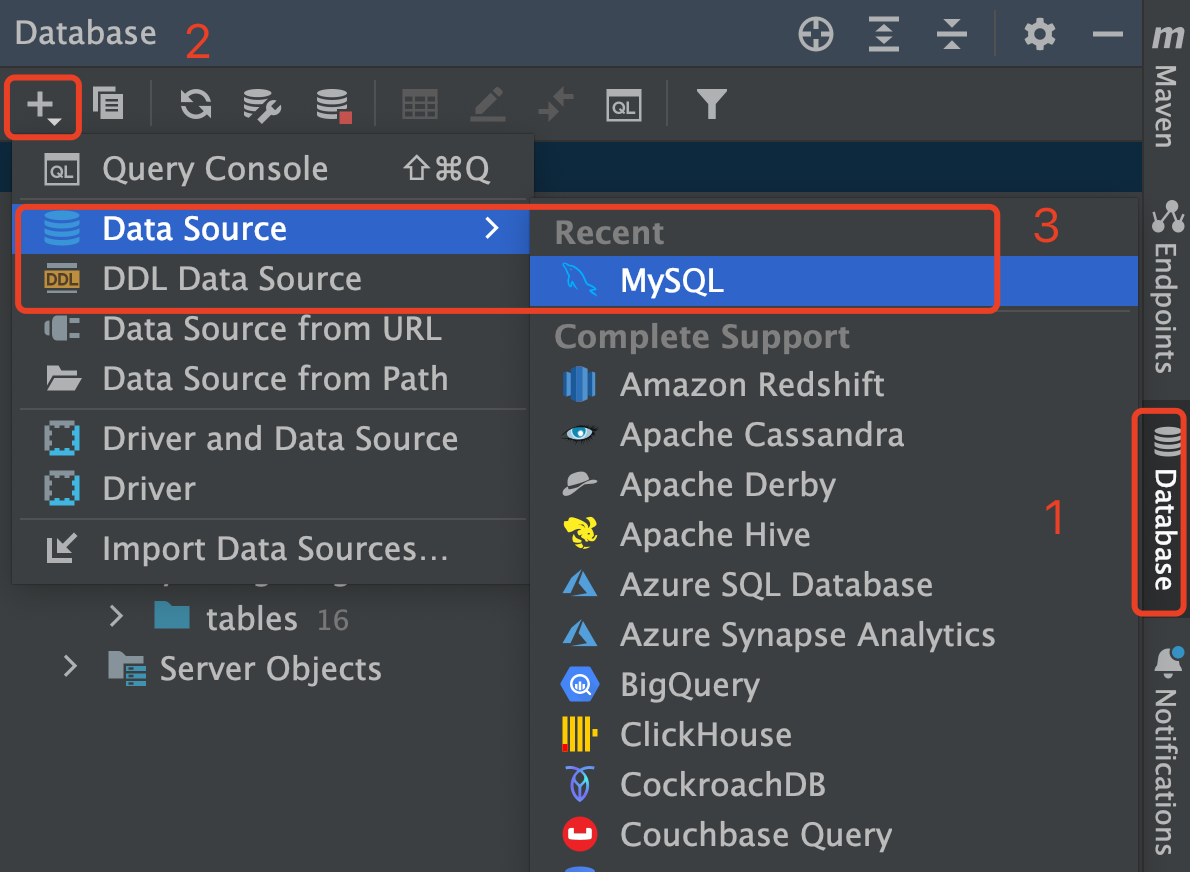Click the Duplicate data source icon
Screen dimensions: 1190x872
click(x=108, y=103)
